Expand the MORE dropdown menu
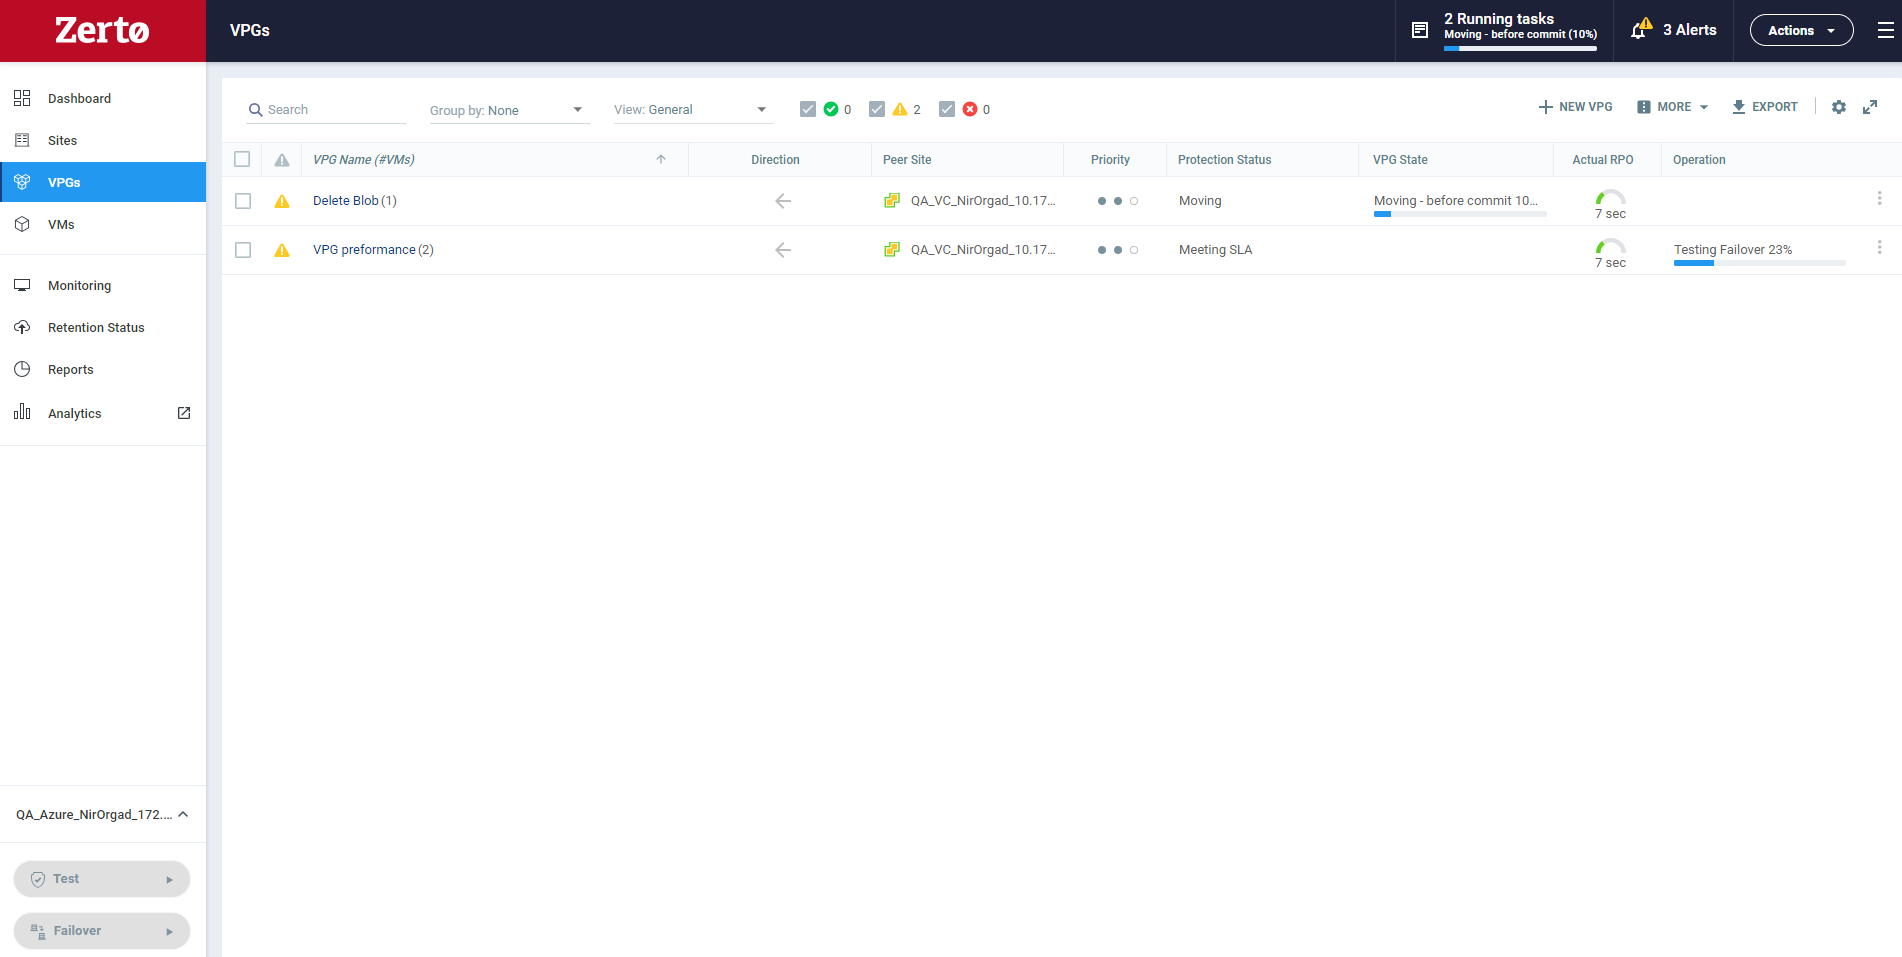The width and height of the screenshot is (1902, 957). pos(1673,107)
